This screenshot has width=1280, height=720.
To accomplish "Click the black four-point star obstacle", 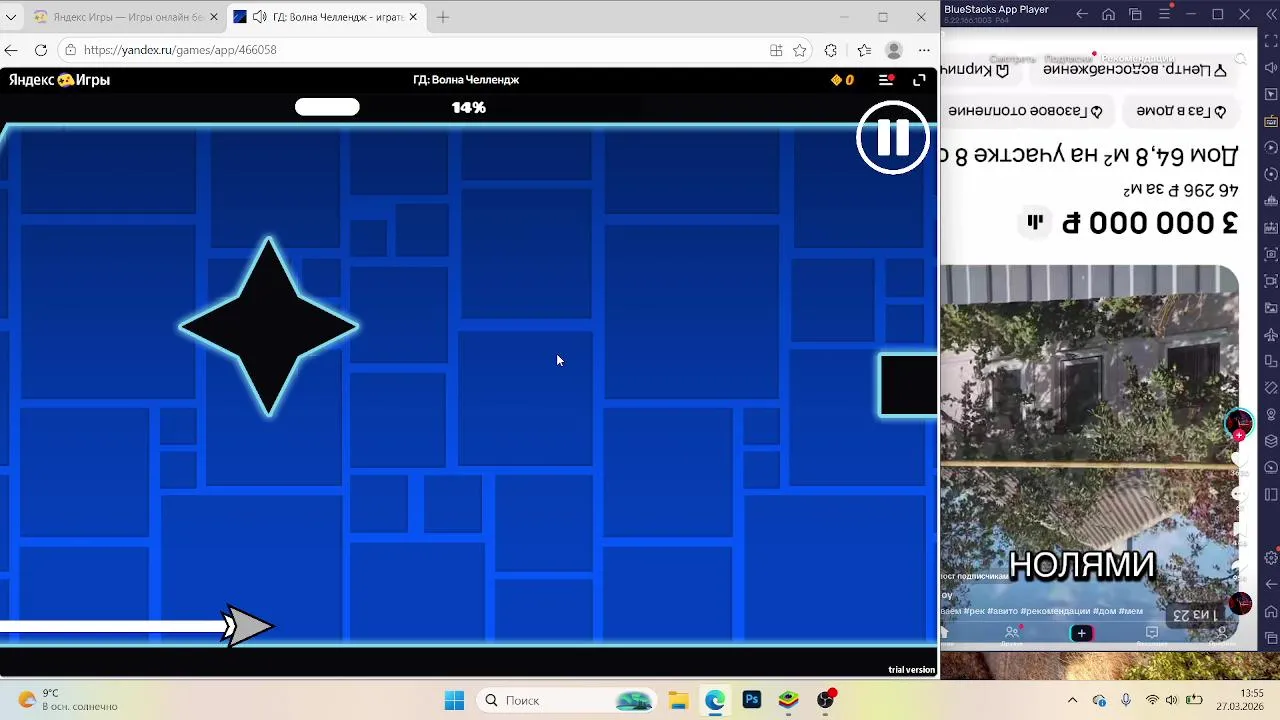I will [268, 327].
